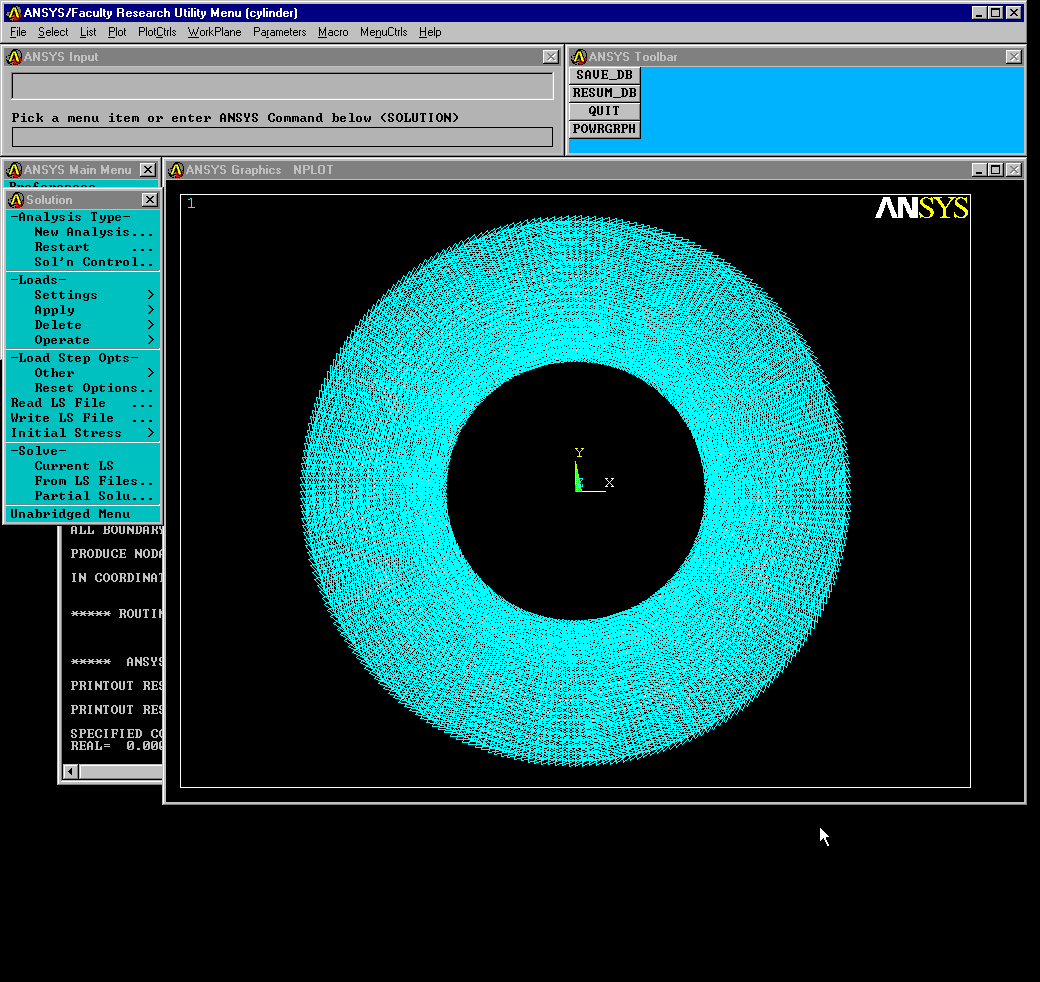The image size is (1040, 982).
Task: Click the ANSYS command entry field
Action: (x=283, y=137)
